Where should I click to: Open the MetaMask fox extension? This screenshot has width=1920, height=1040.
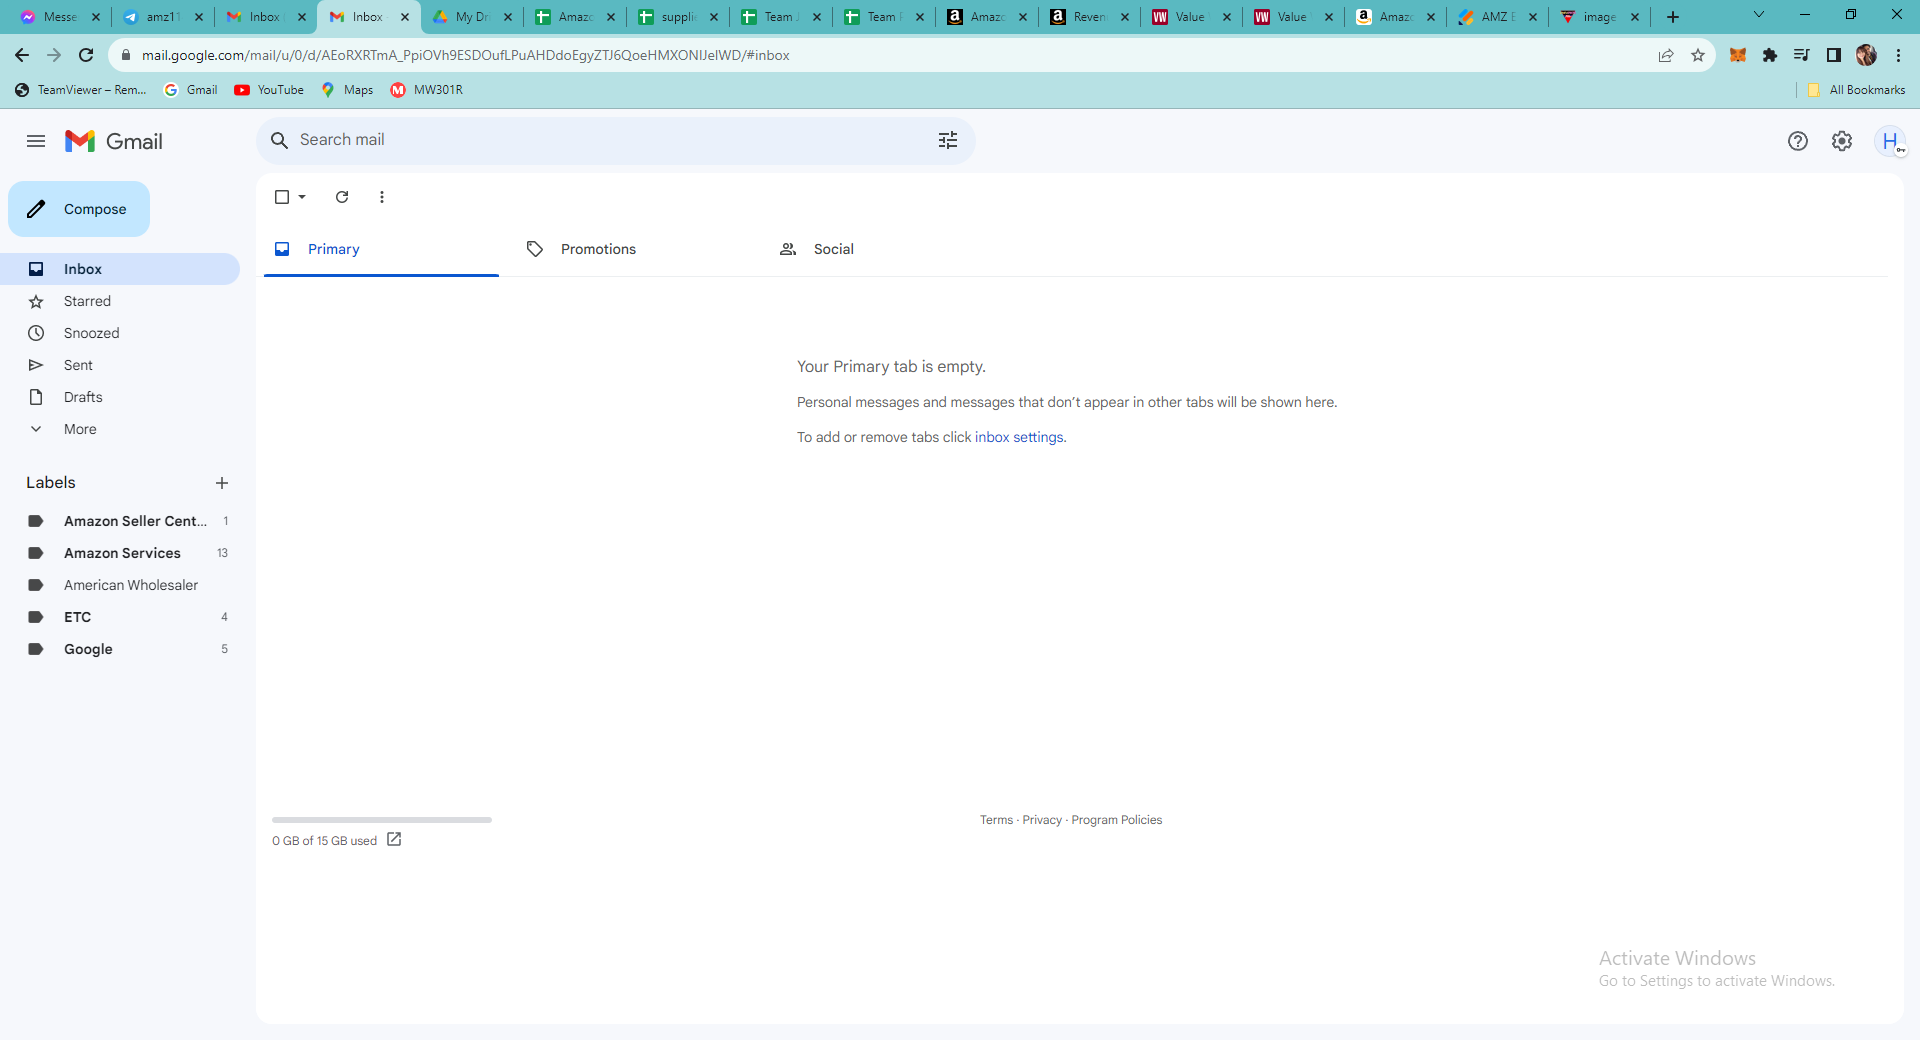(x=1738, y=55)
